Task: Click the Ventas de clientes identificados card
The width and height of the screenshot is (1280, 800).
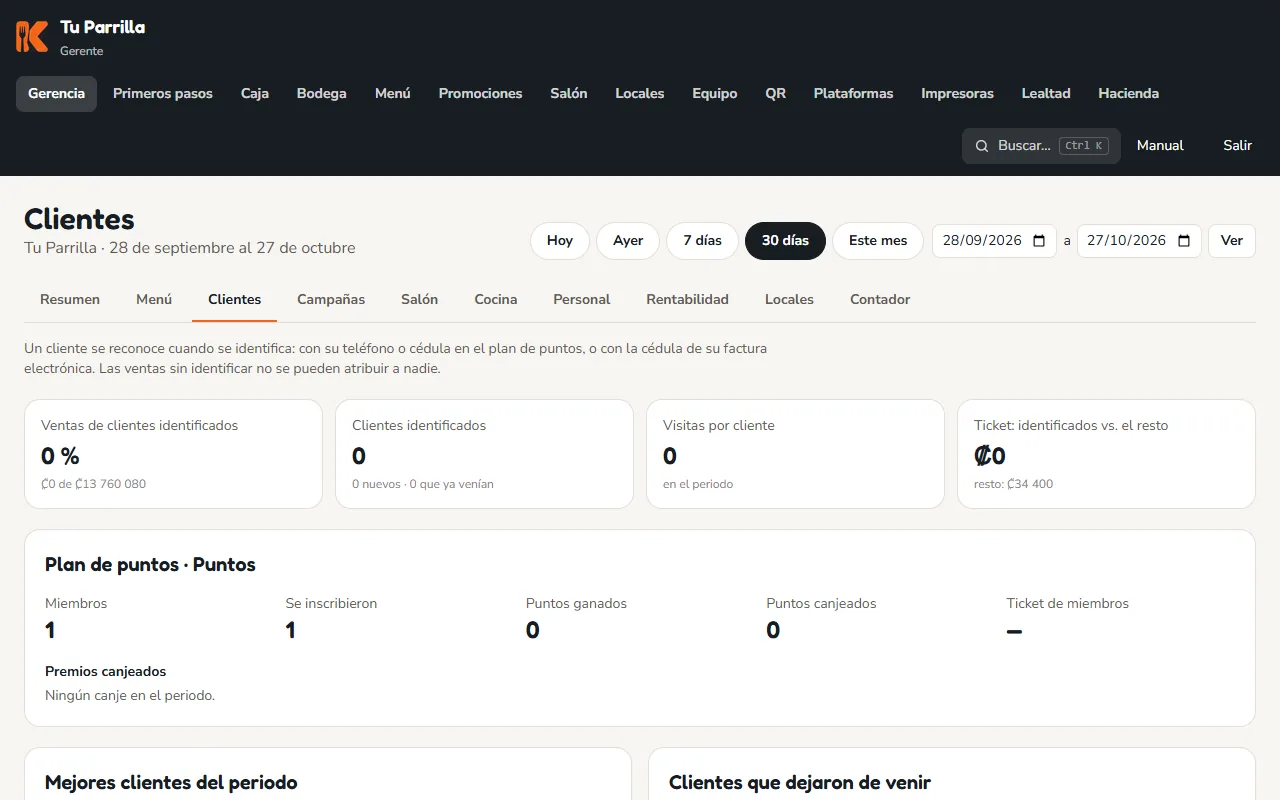Action: 173,454
